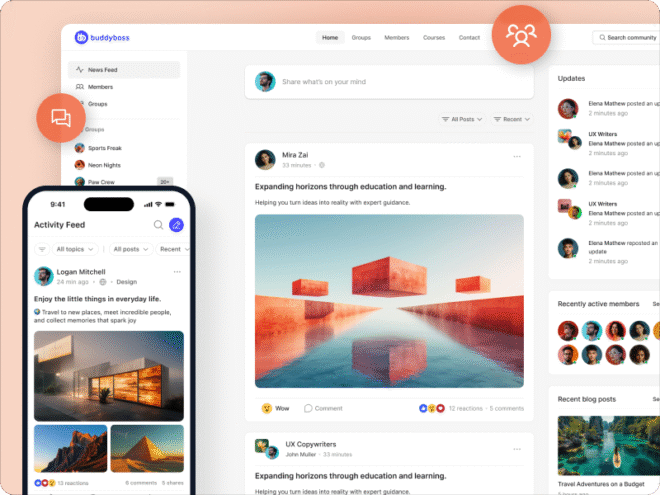
Task: Tap Logan Mitchell's name on phone
Action: coord(81,272)
